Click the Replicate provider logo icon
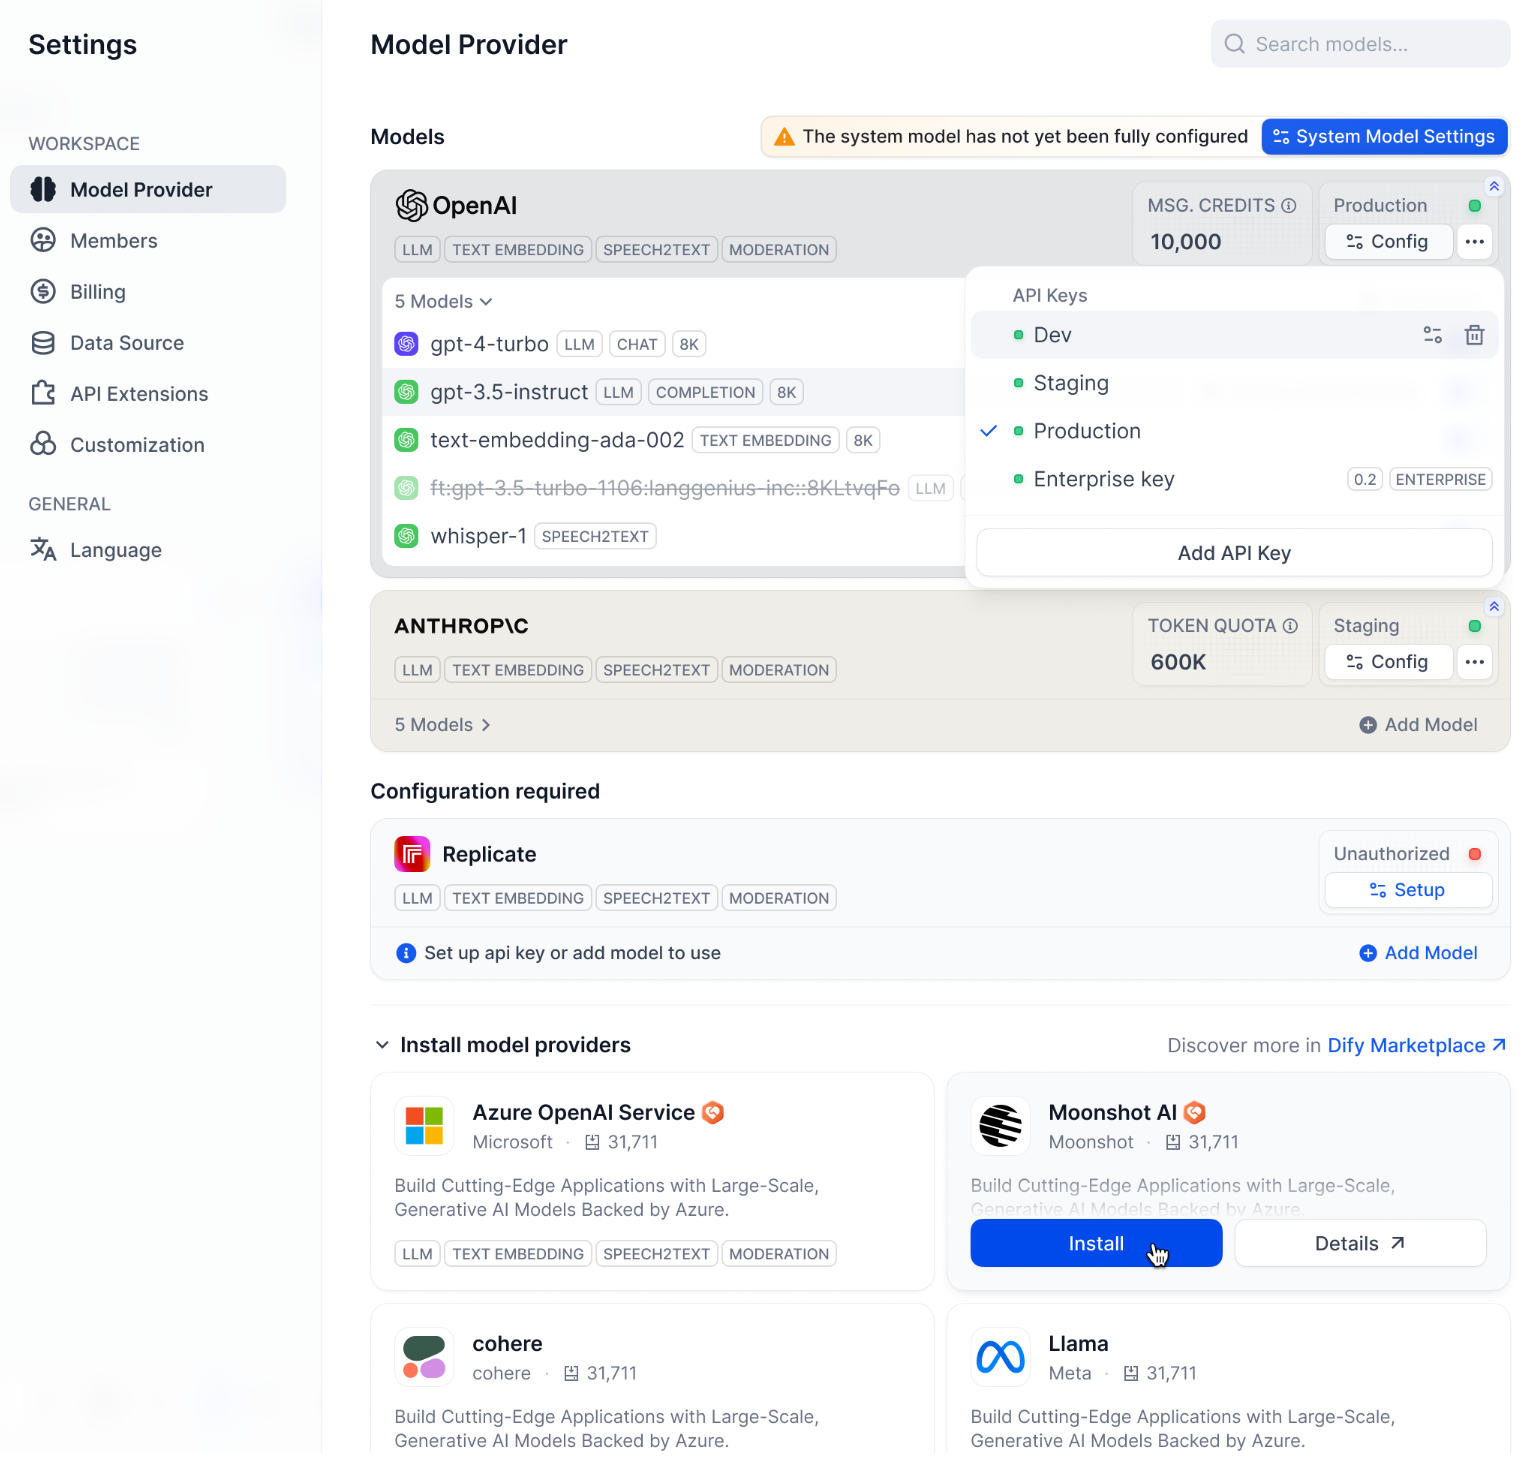The height and width of the screenshot is (1479, 1540). point(412,854)
